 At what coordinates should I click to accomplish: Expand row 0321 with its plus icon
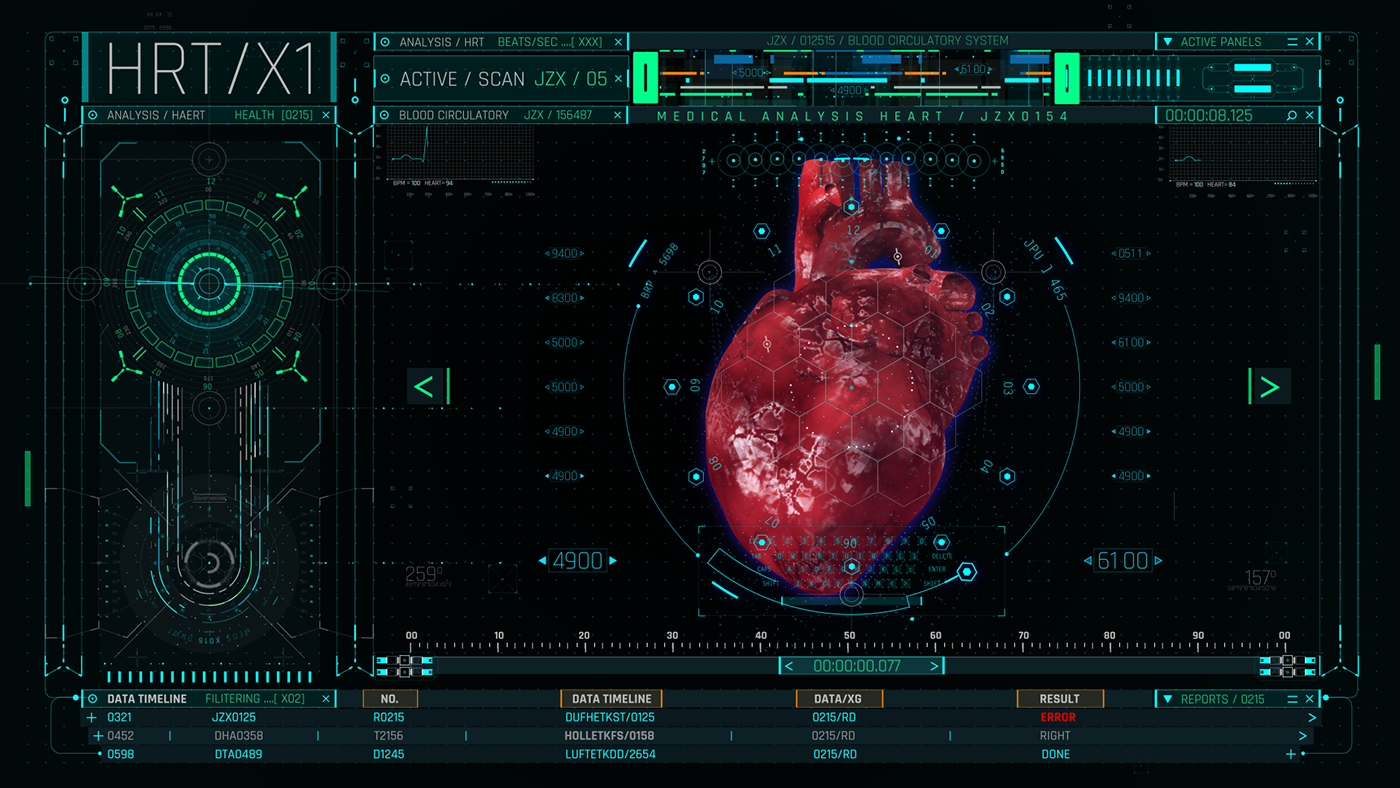click(93, 717)
